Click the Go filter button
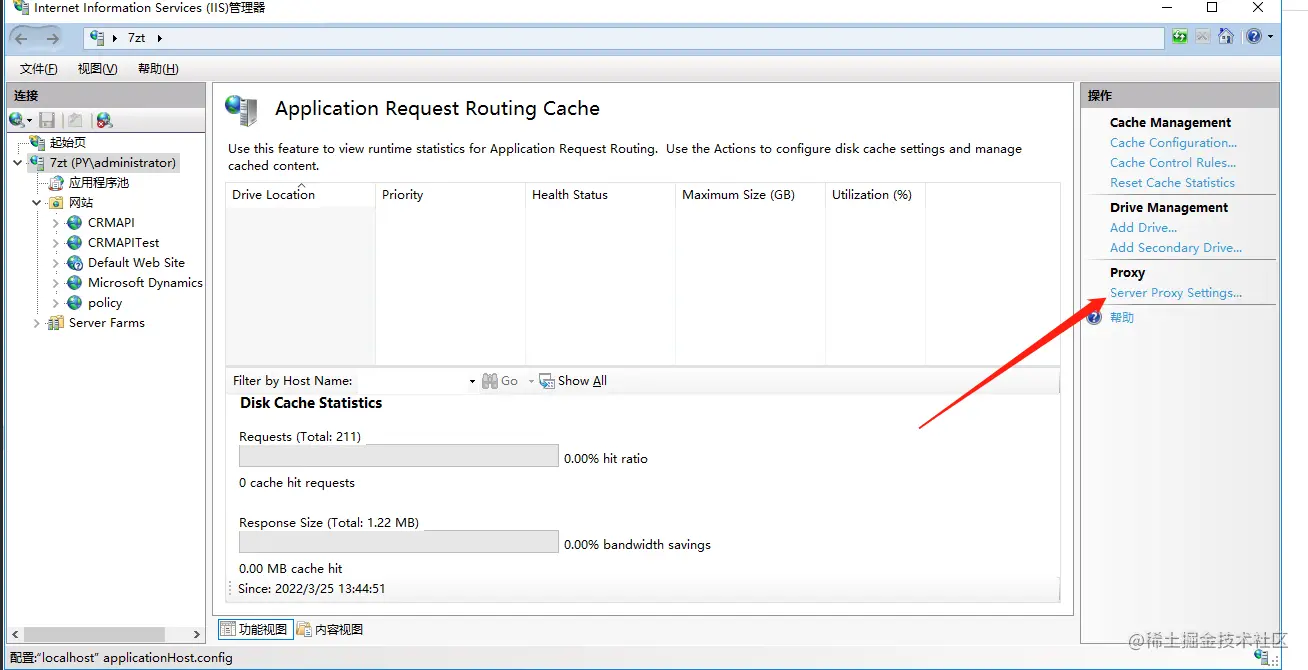The image size is (1308, 670). 500,381
